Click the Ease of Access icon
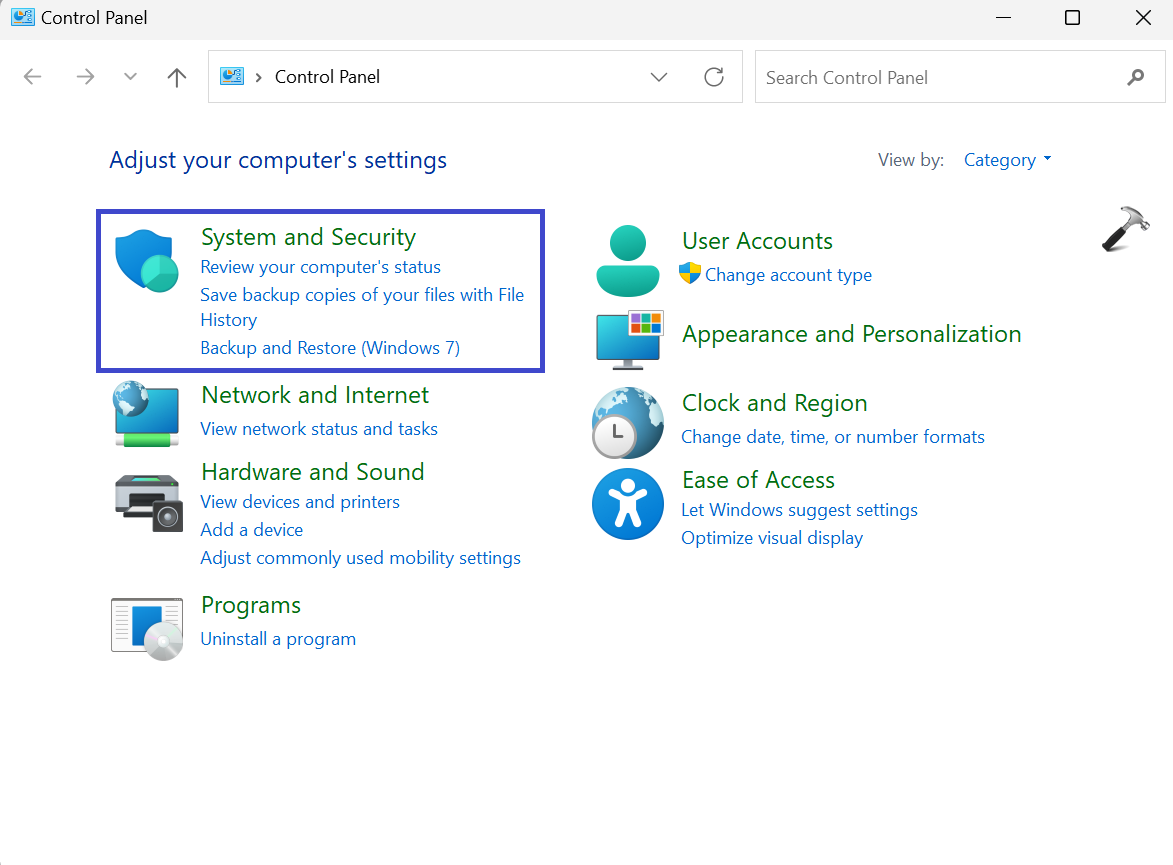The width and height of the screenshot is (1173, 865). click(627, 504)
